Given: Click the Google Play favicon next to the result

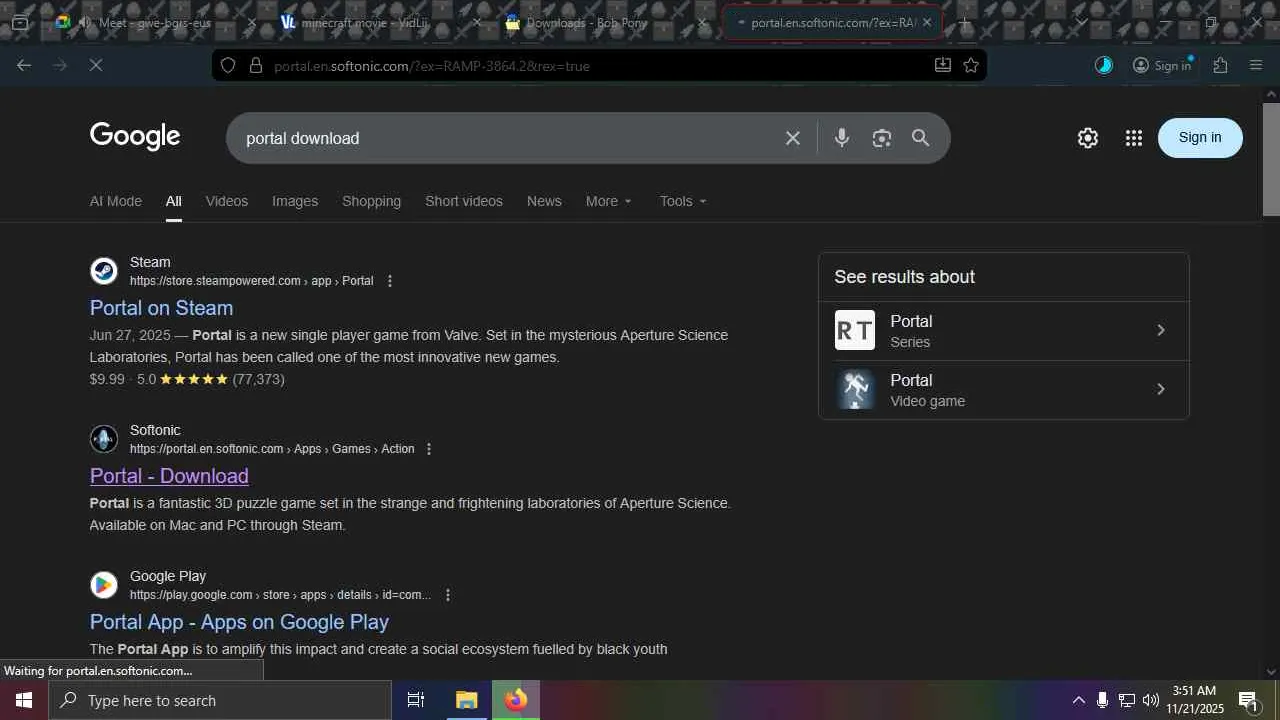Looking at the screenshot, I should coord(104,585).
